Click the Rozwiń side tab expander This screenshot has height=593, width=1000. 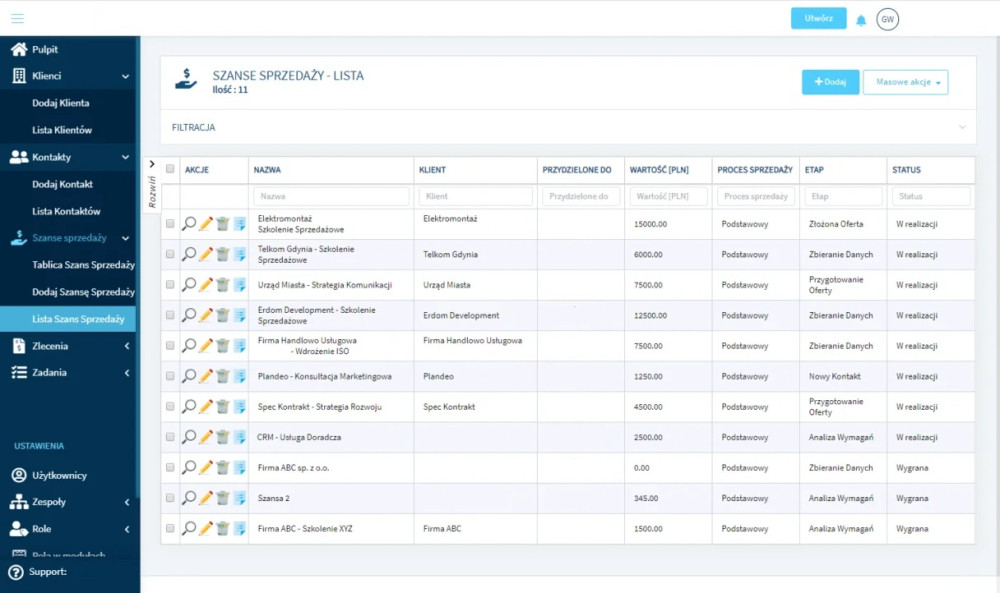[152, 183]
